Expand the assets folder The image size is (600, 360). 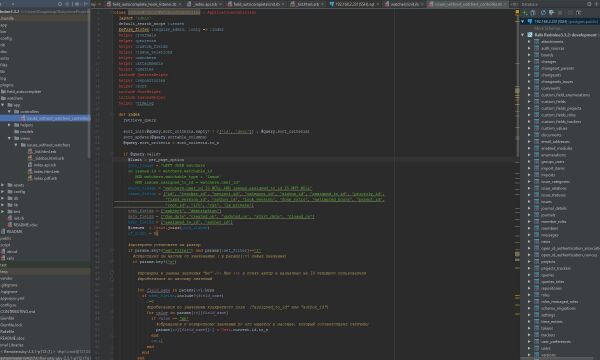pos(3,185)
